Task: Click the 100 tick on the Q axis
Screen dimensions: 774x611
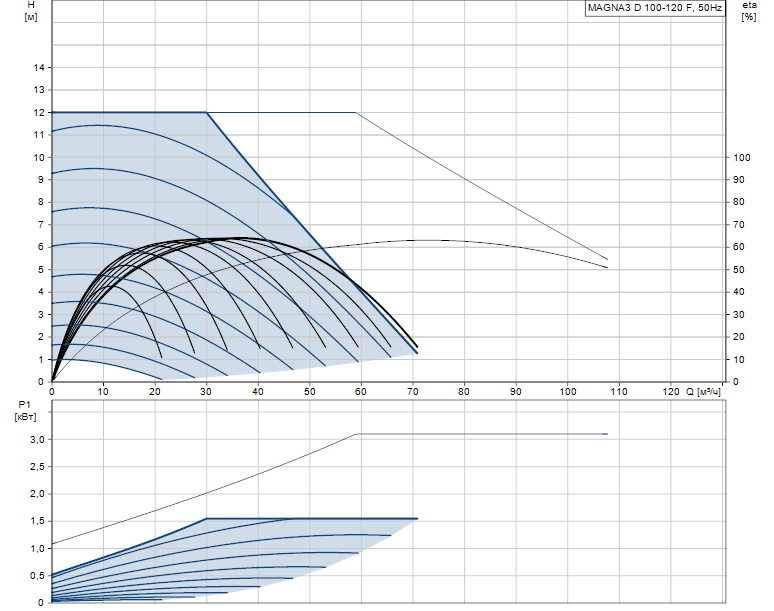Action: click(x=568, y=391)
